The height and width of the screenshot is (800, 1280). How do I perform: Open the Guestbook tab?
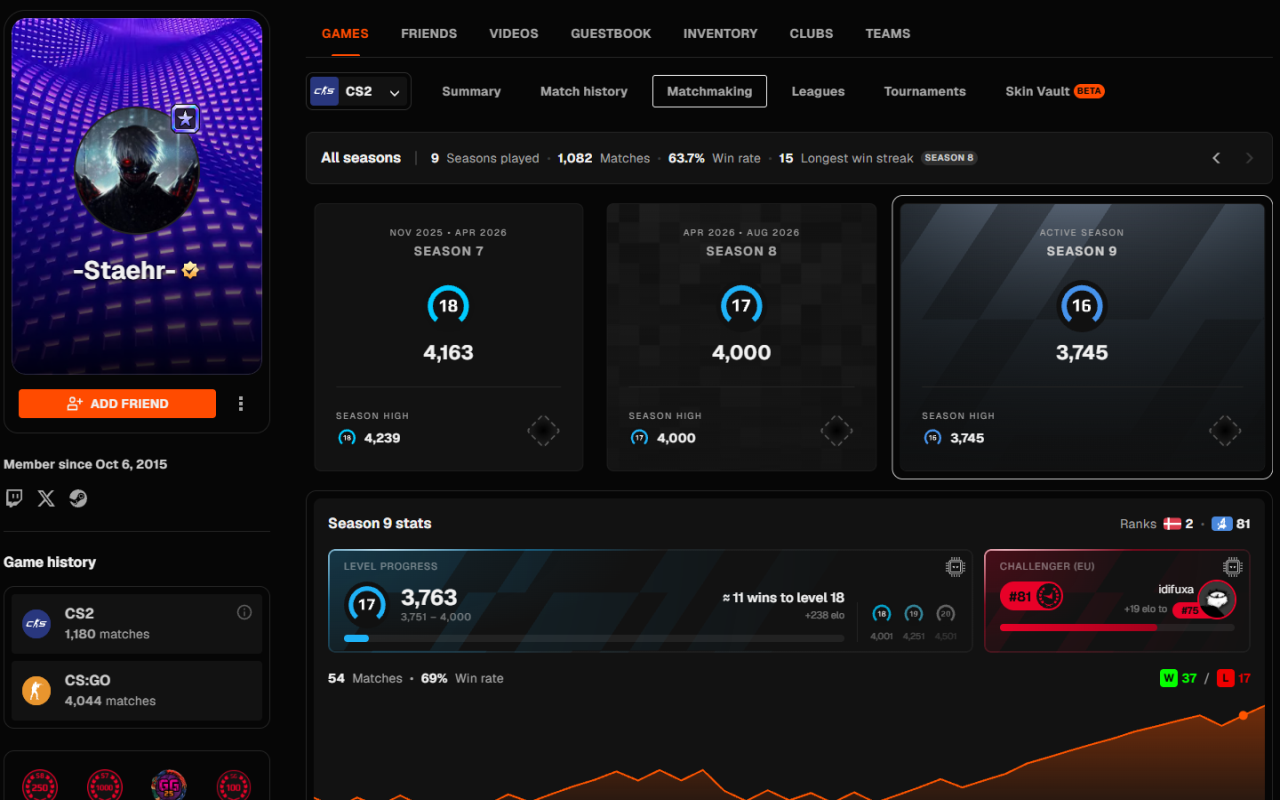(611, 33)
